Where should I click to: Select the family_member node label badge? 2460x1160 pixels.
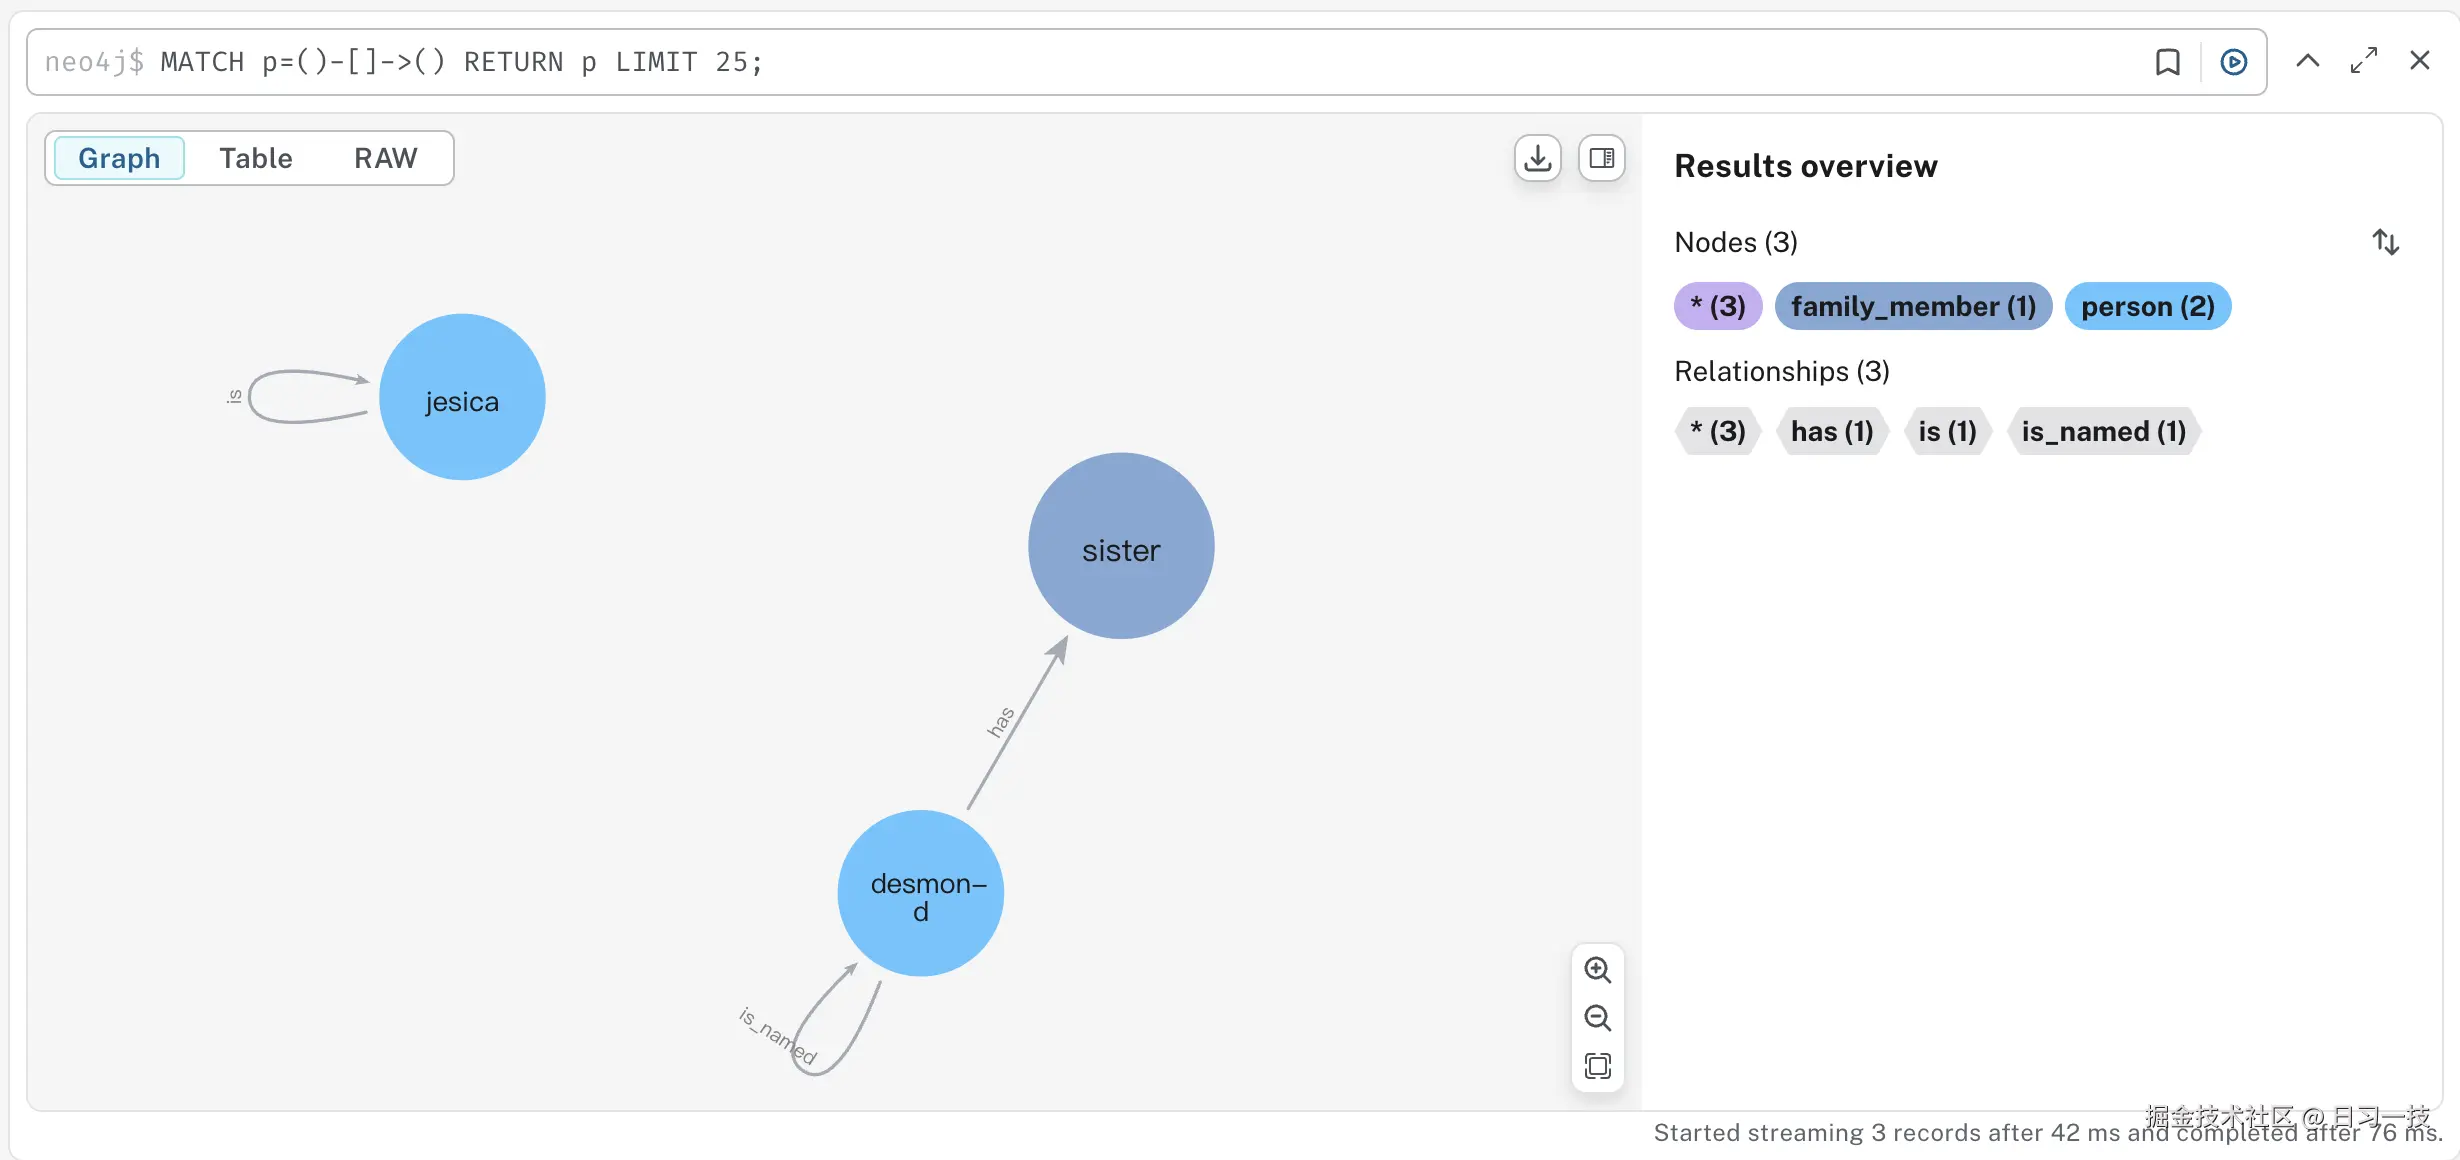[1913, 306]
